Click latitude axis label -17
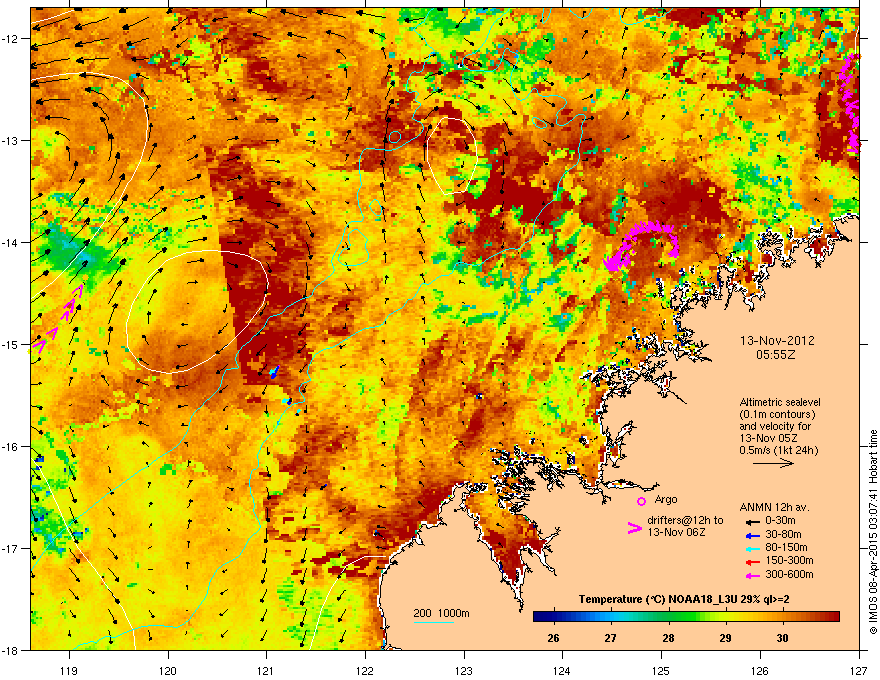The width and height of the screenshot is (880, 680). [11, 549]
